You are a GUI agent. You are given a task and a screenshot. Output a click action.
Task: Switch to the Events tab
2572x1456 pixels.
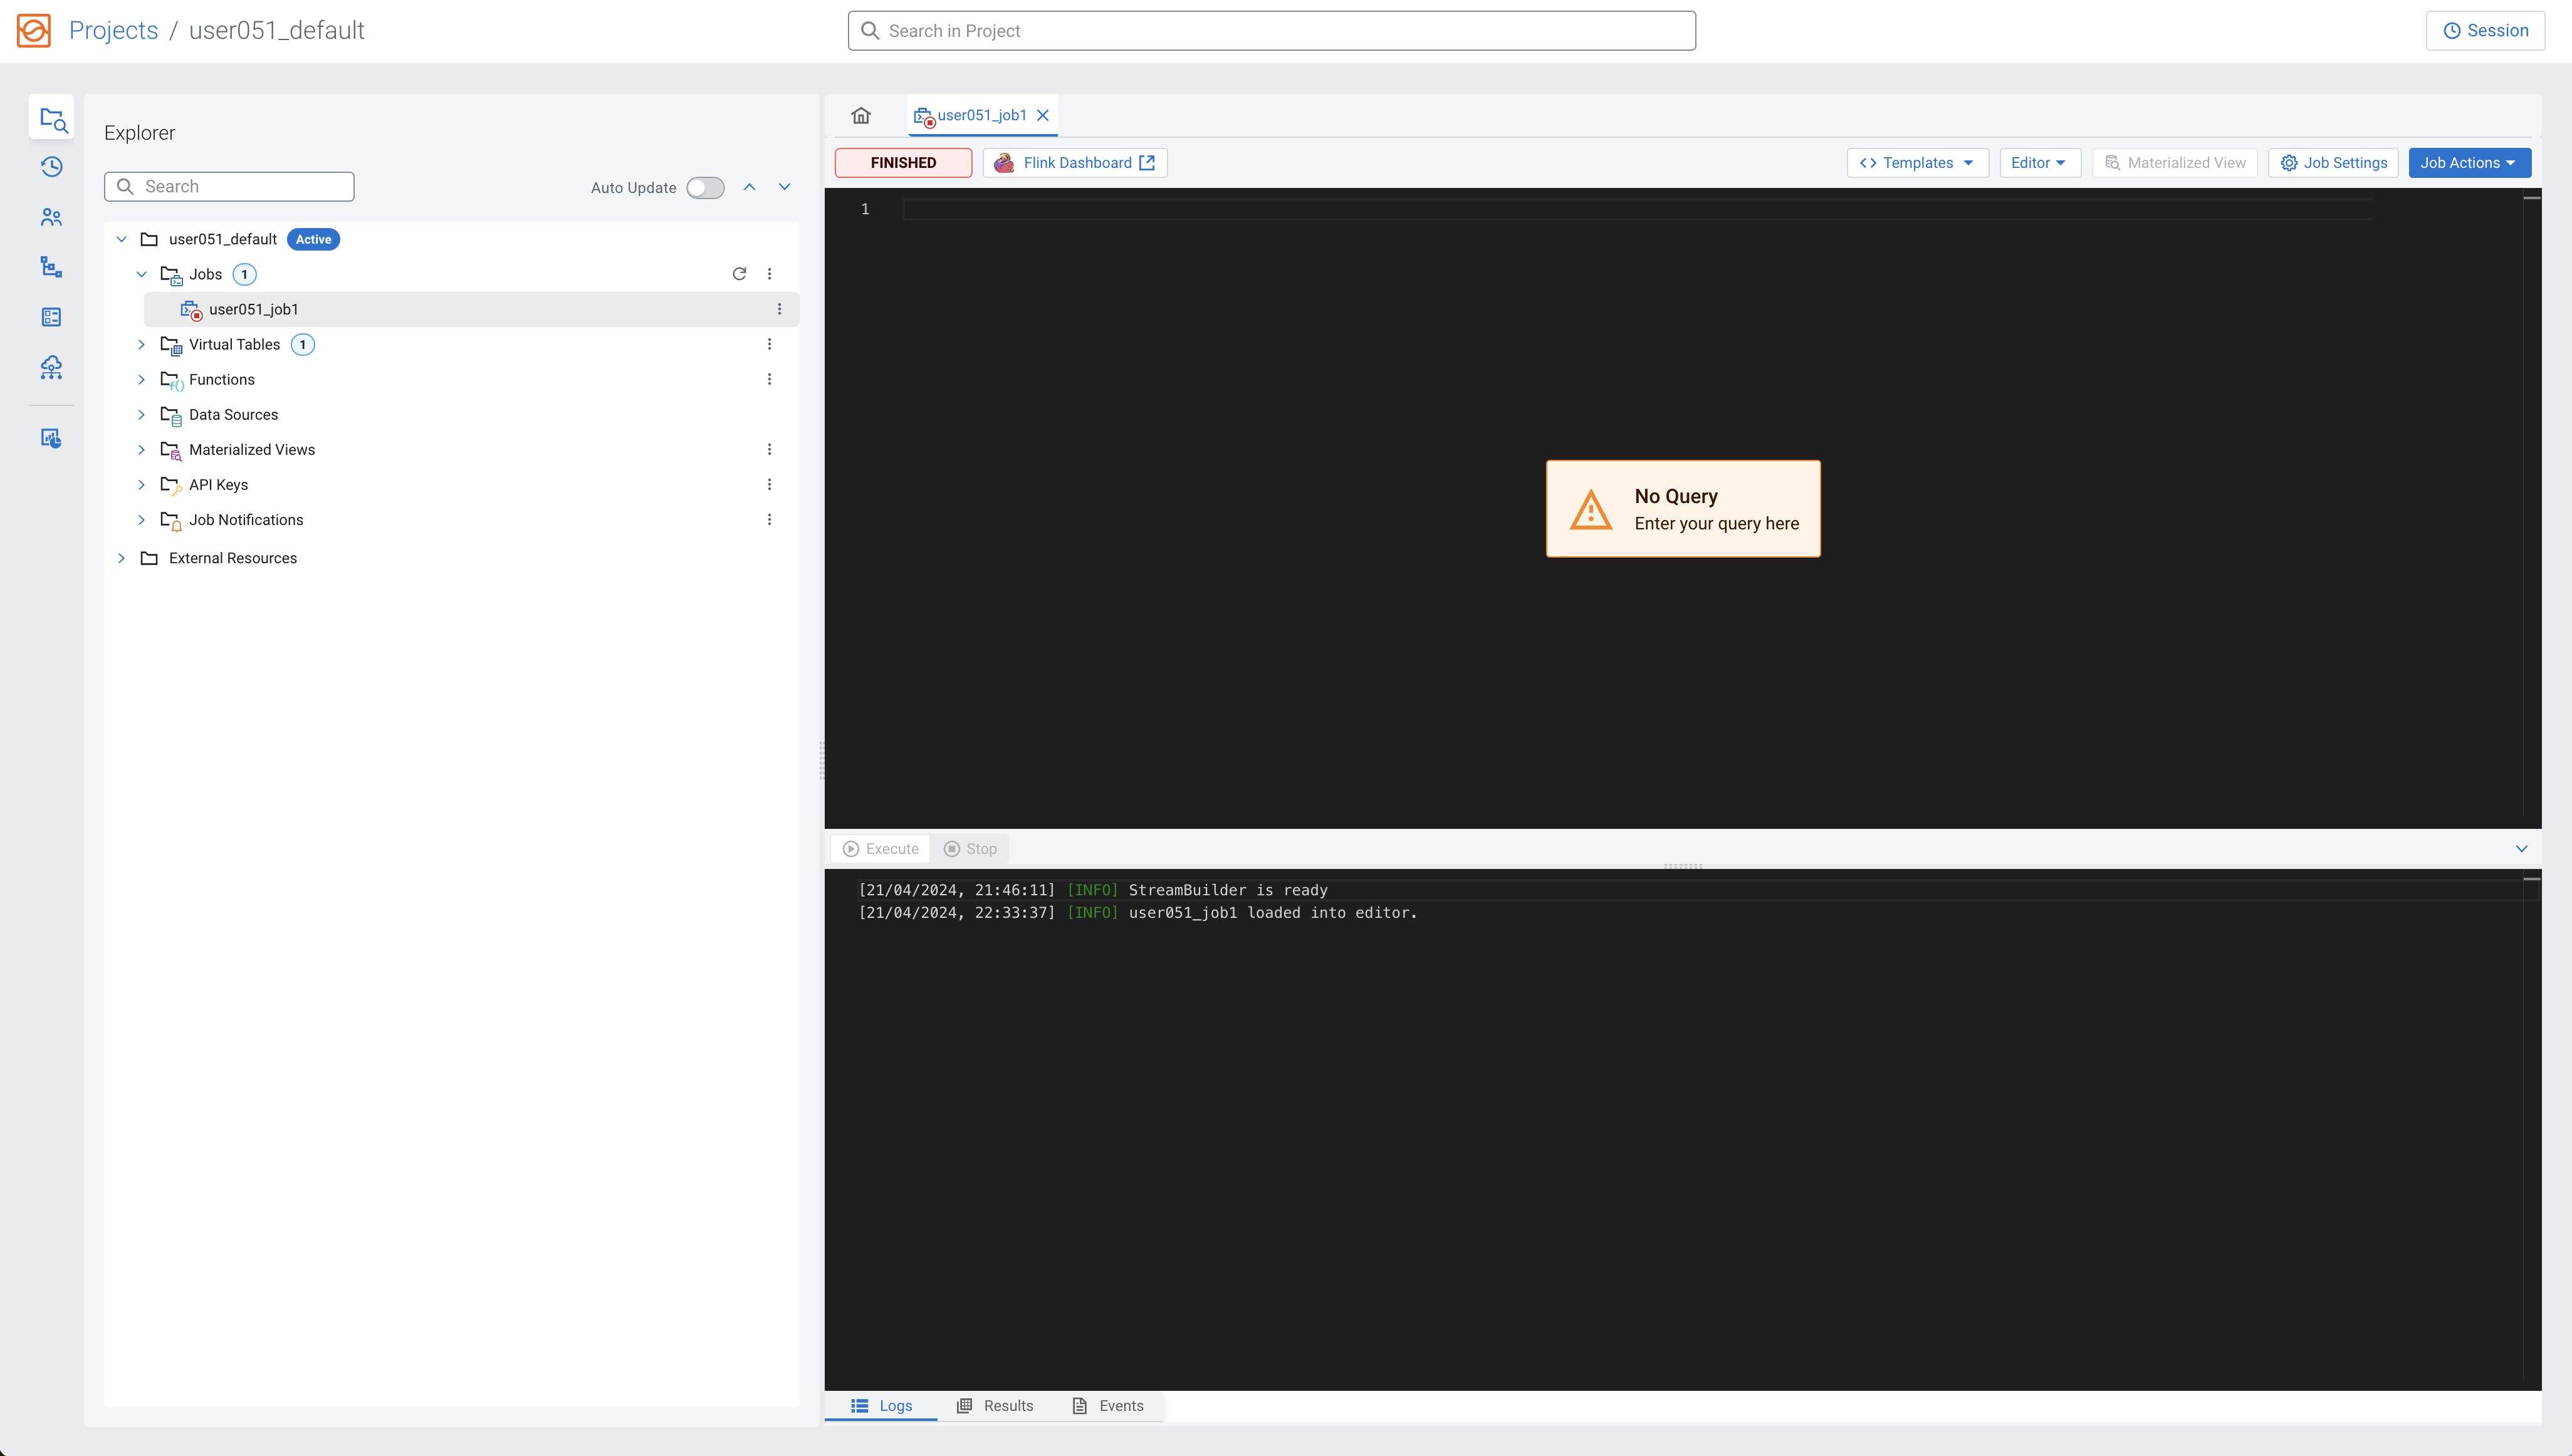click(x=1108, y=1406)
